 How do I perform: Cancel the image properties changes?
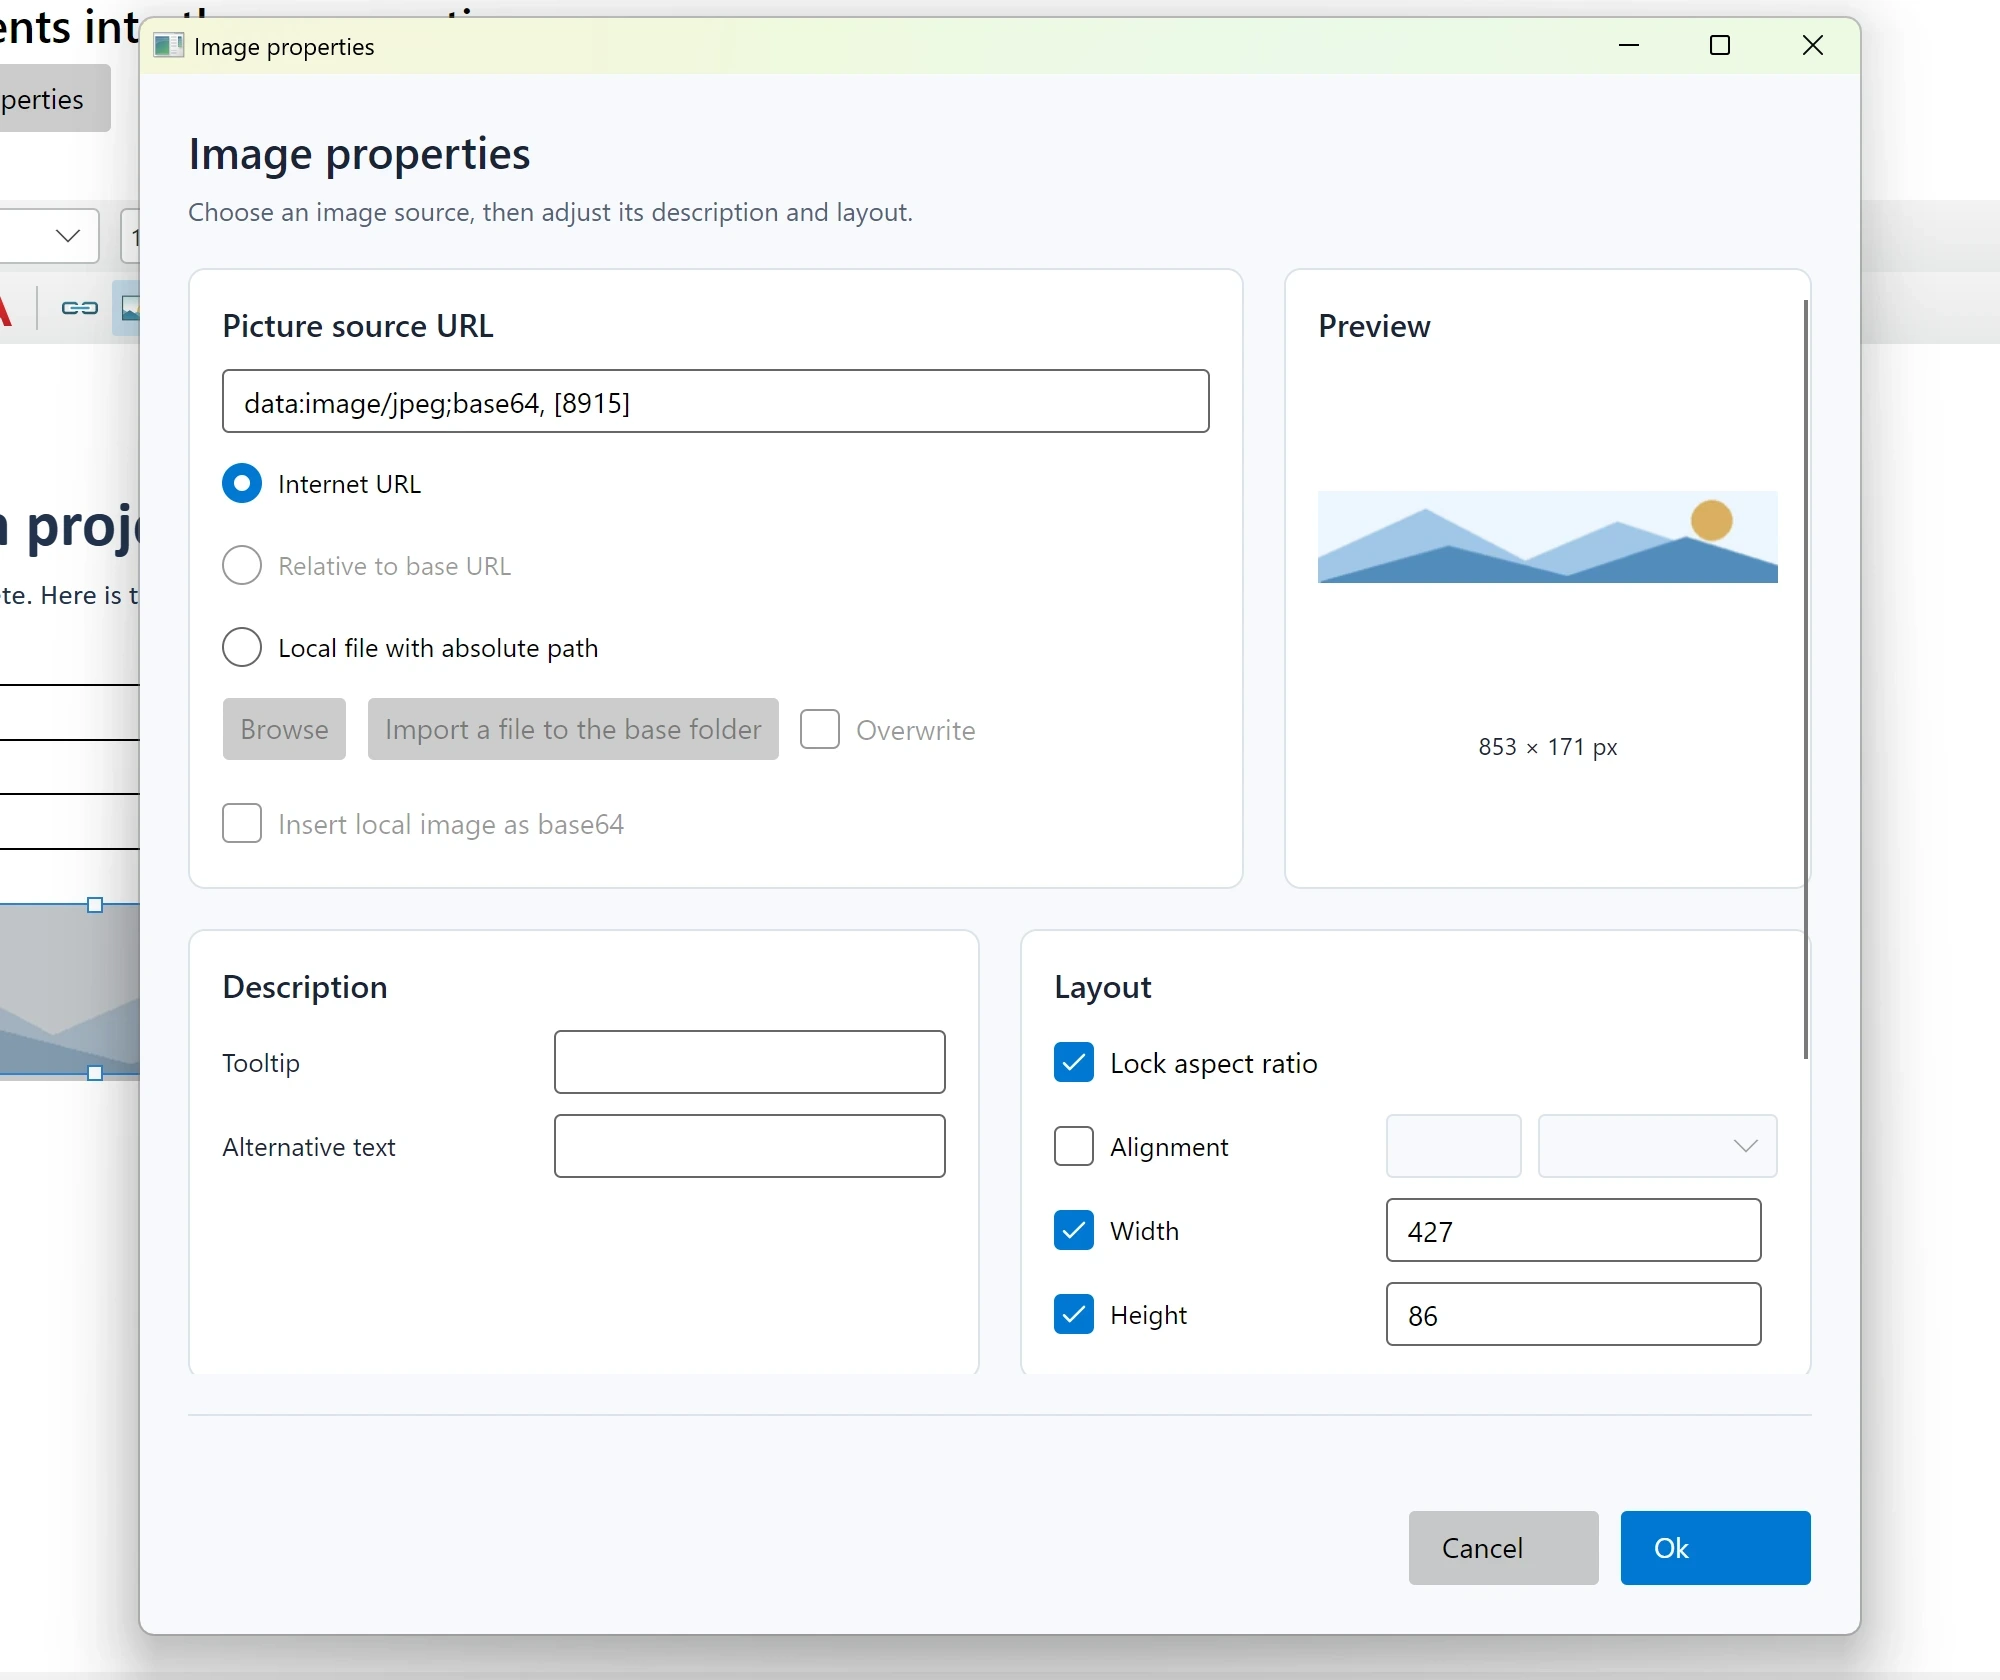point(1503,1548)
